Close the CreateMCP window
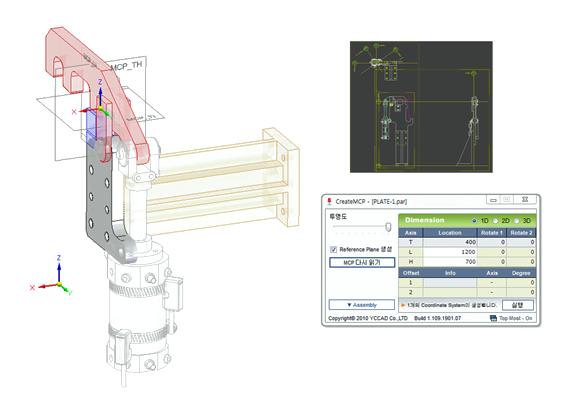The width and height of the screenshot is (573, 410). coord(525,200)
